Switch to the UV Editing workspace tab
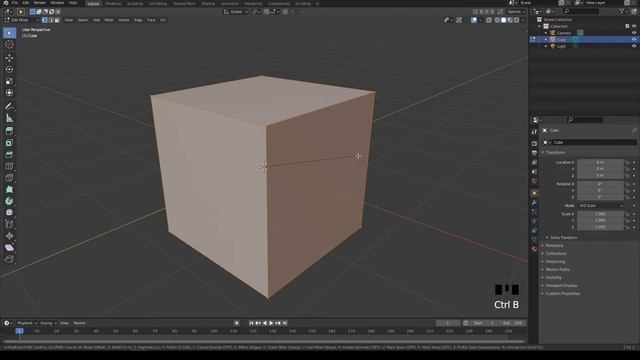Viewport: 640px width, 360px height. [158, 4]
